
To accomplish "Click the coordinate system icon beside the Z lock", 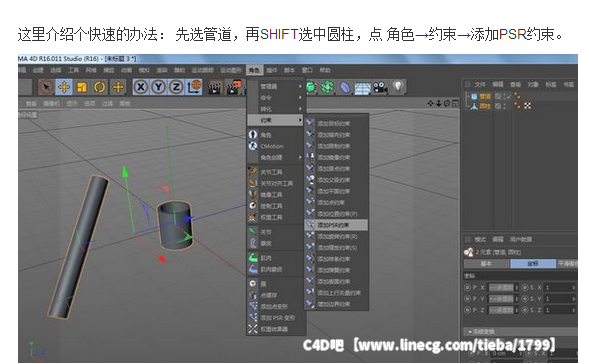I will pos(194,87).
